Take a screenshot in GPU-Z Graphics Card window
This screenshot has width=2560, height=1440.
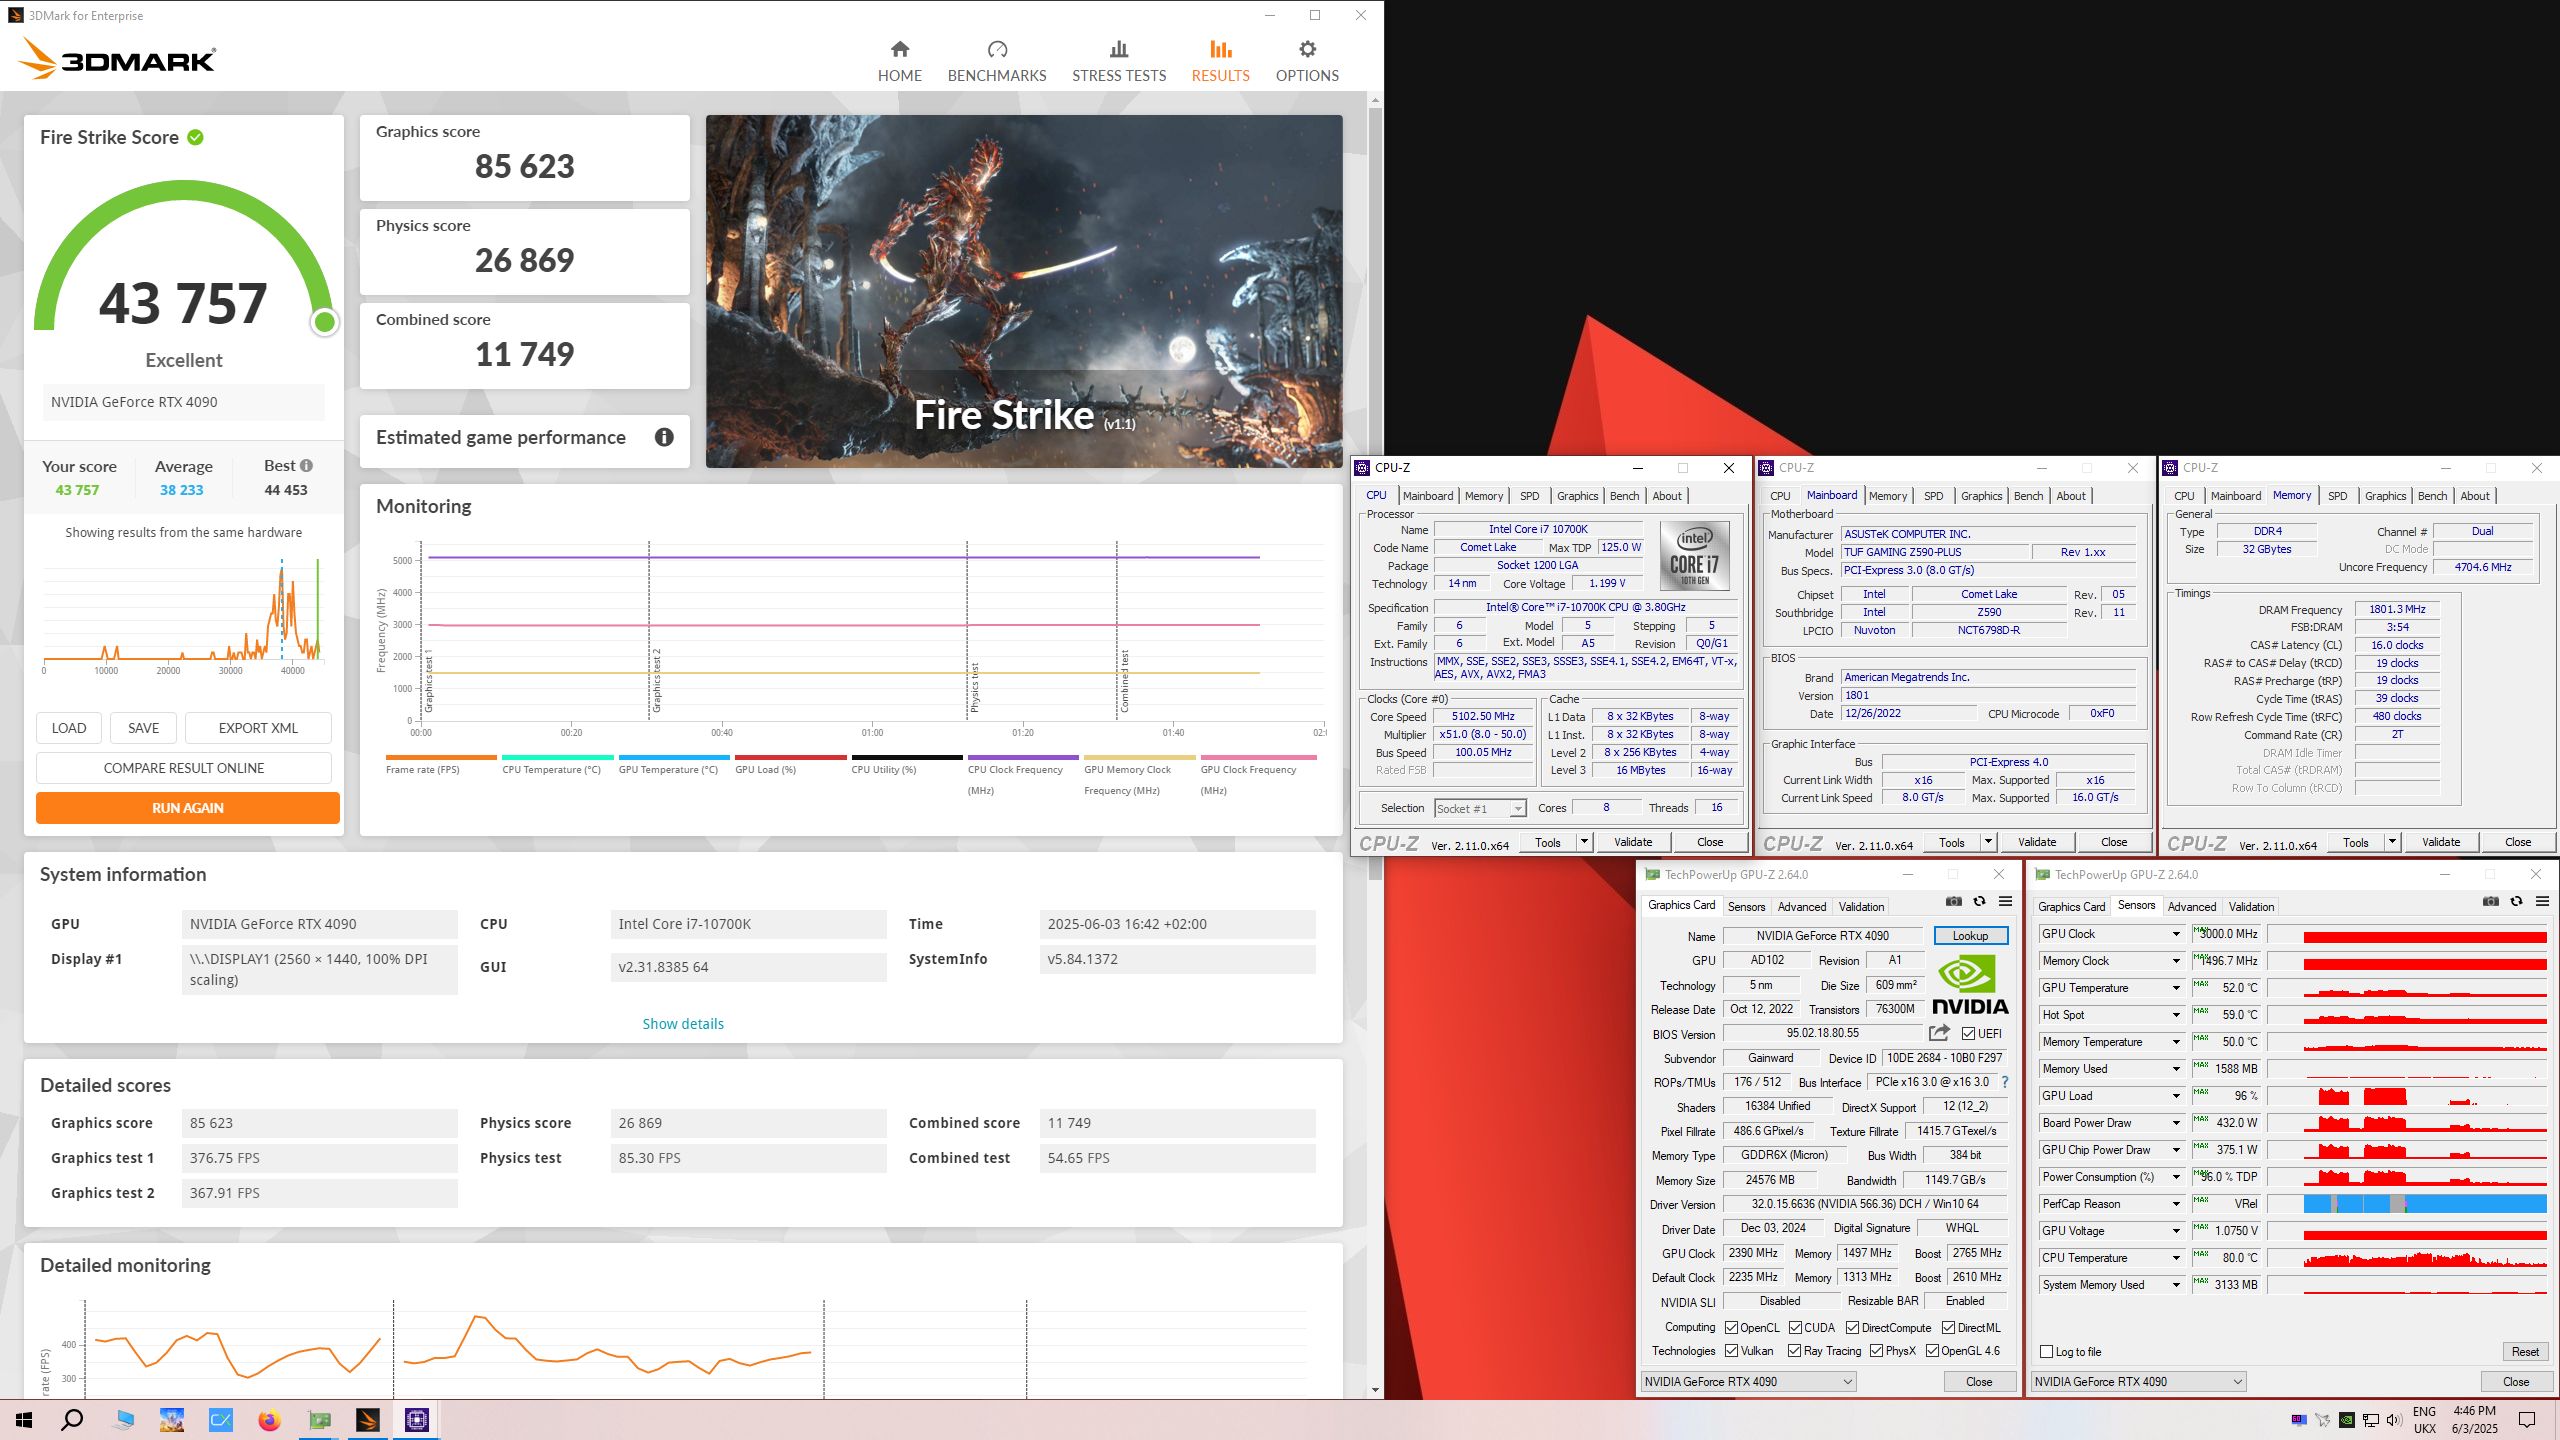(1953, 901)
